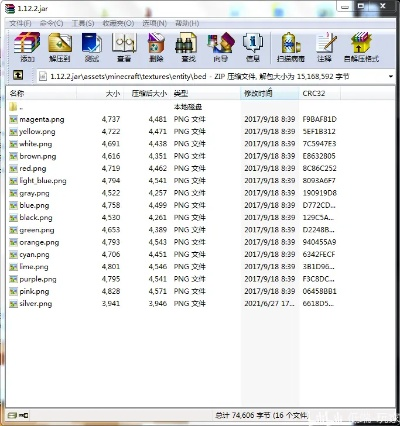Viewport: 400px width, 426px height.
Task: Select white.png file name
Action: point(36,144)
